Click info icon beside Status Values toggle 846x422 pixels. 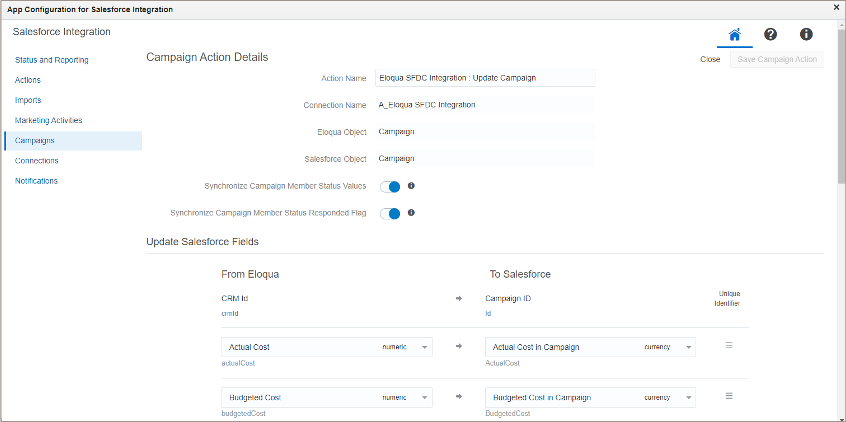tap(411, 186)
